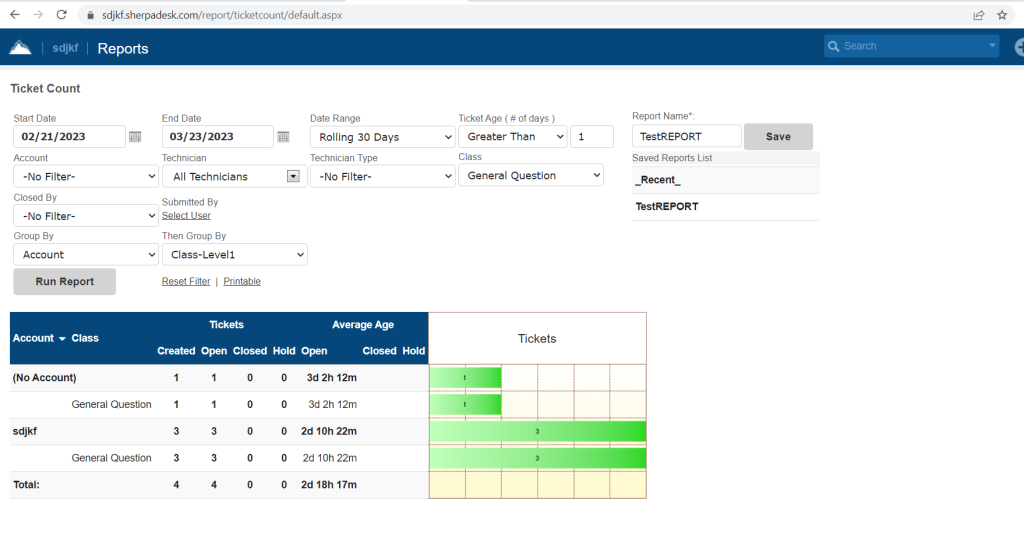Viewport: 1024px width, 536px height.
Task: Click the search magnifier icon
Action: coord(833,46)
